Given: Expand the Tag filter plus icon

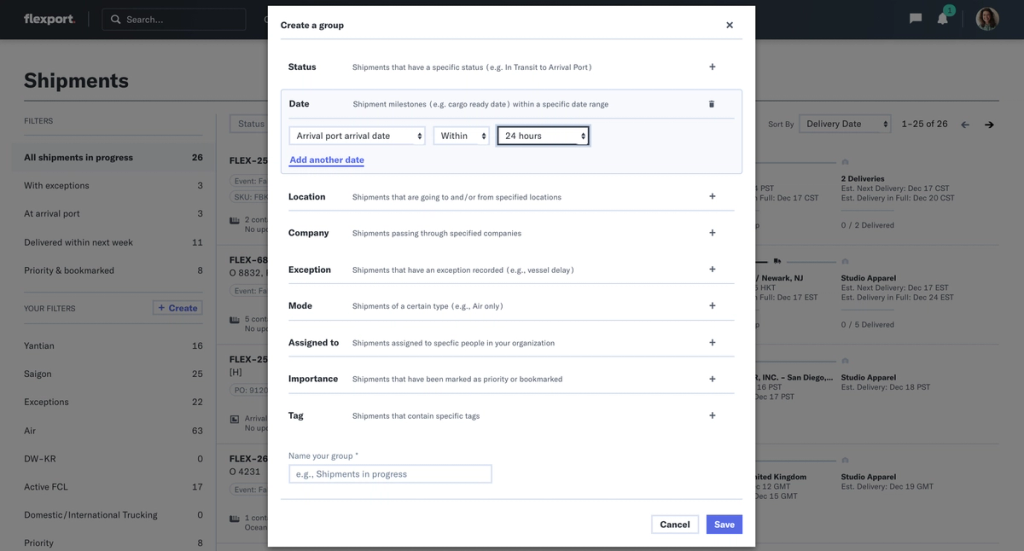Looking at the screenshot, I should coord(712,416).
